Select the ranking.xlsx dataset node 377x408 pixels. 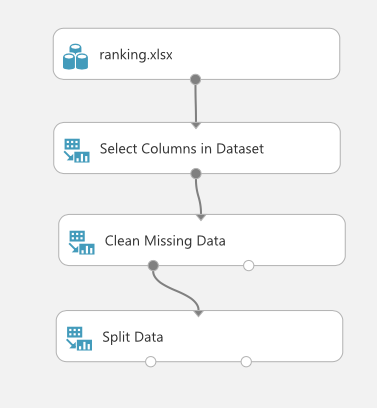pos(196,54)
